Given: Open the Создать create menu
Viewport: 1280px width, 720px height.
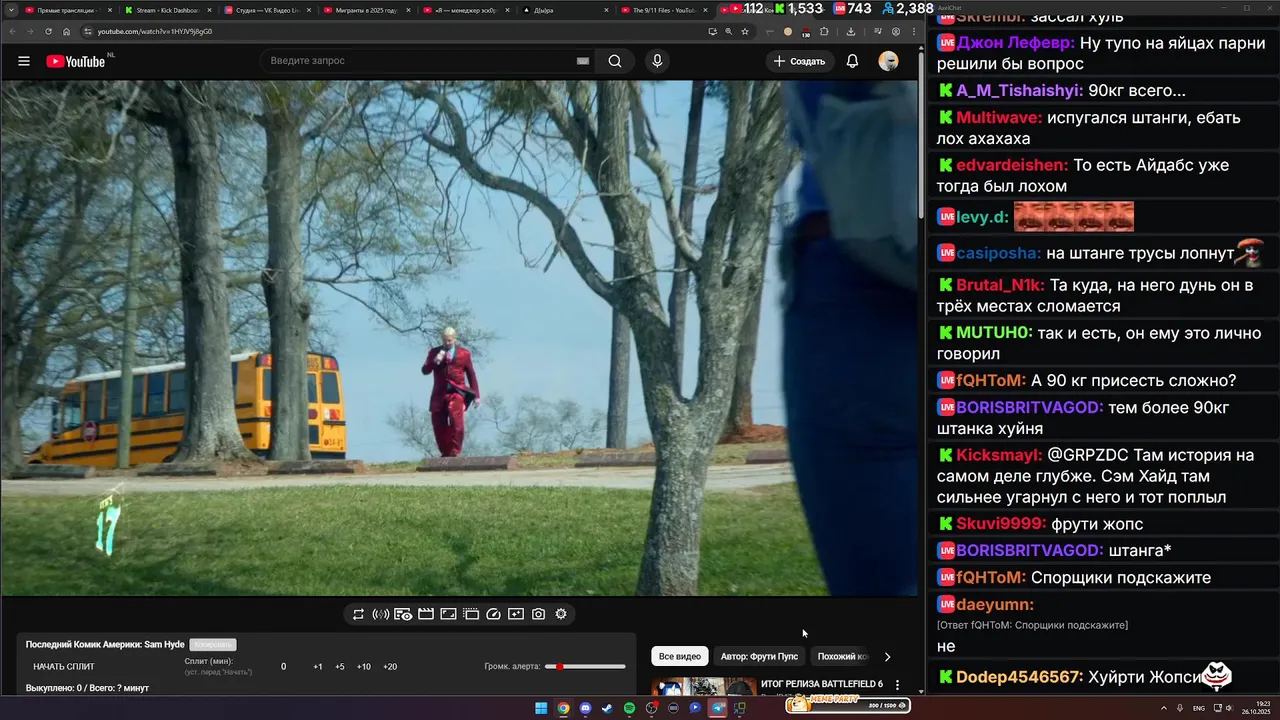Looking at the screenshot, I should point(800,61).
